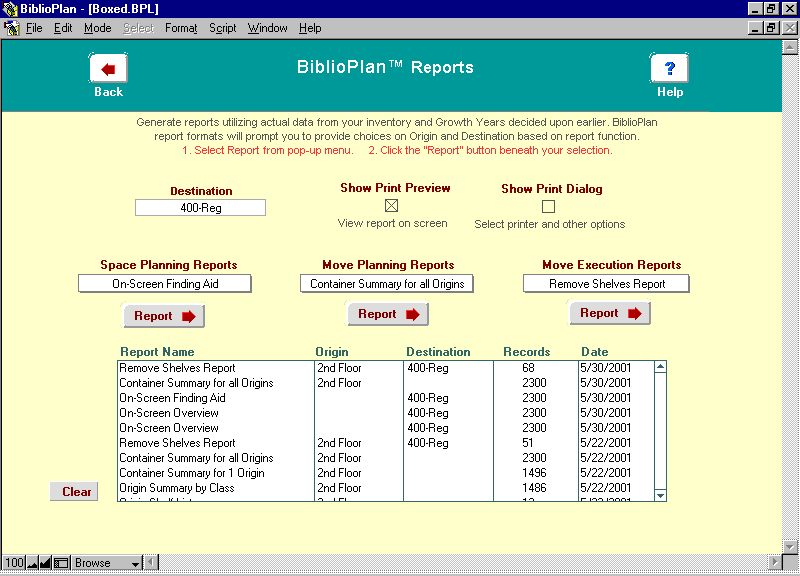Uncheck the Show Print Preview checkbox
The height and width of the screenshot is (576, 800).
(x=391, y=206)
